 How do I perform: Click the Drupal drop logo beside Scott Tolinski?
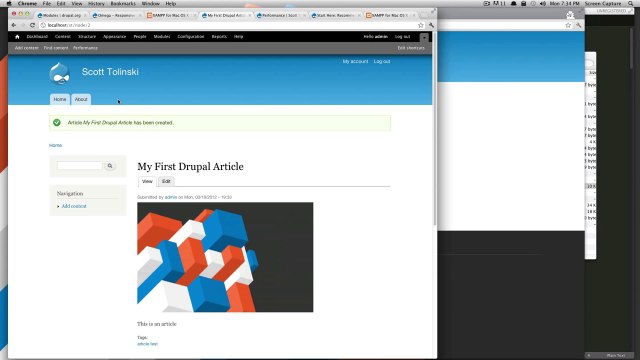pos(60,73)
